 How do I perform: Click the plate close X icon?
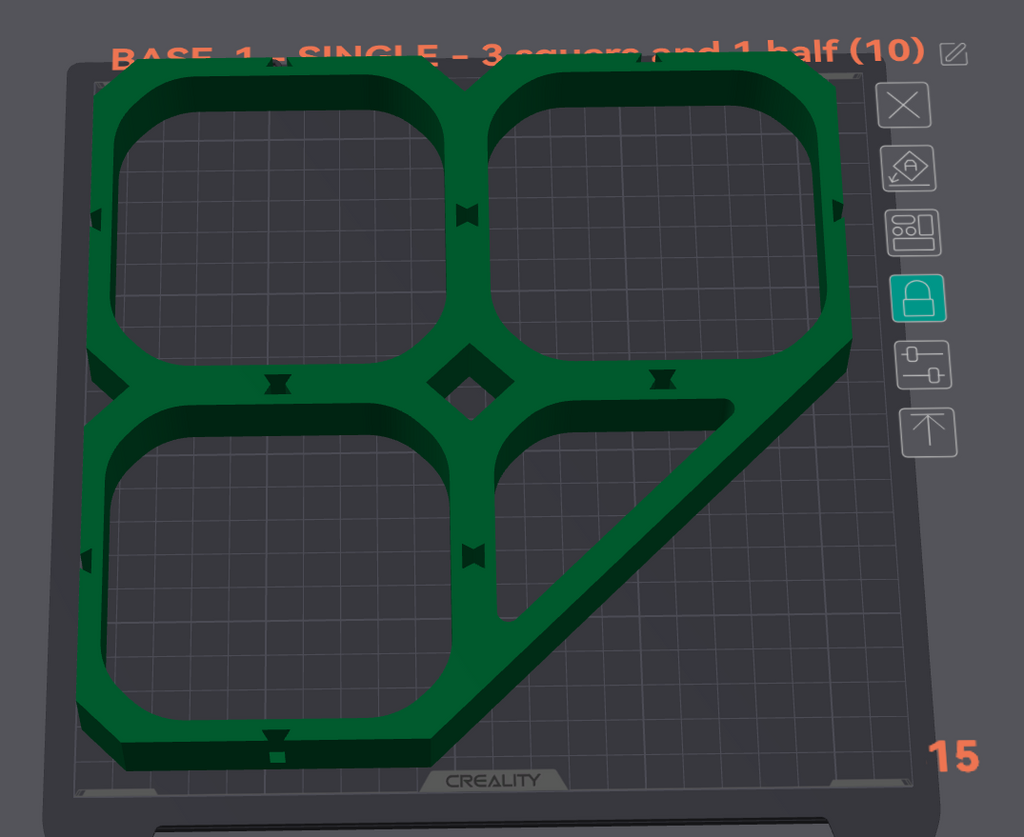[x=903, y=105]
